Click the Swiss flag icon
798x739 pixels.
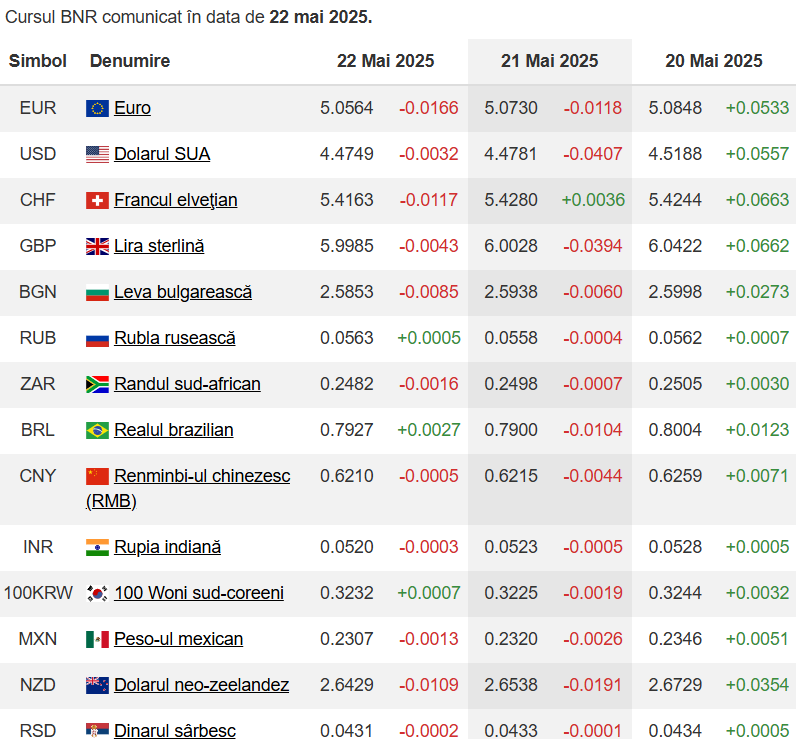point(97,201)
